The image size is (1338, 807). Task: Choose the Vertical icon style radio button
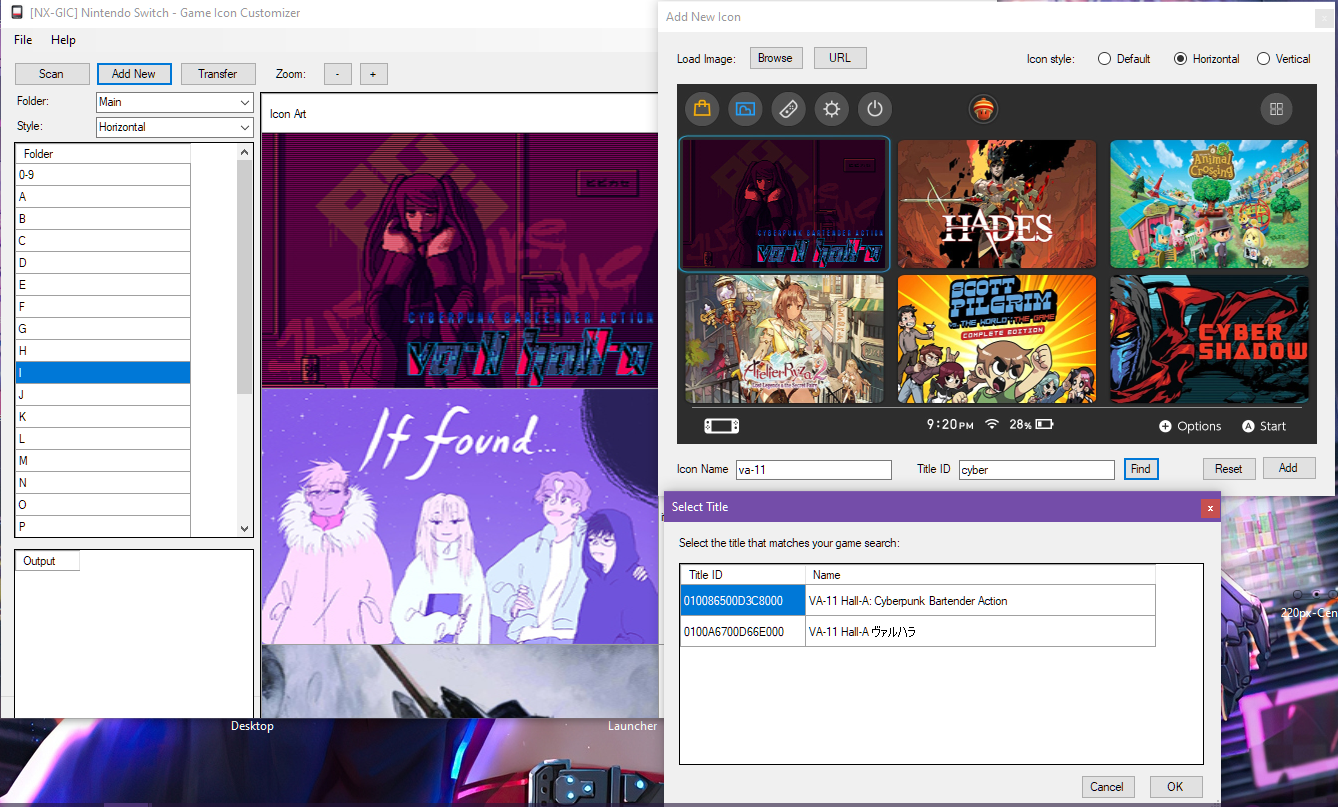1264,59
